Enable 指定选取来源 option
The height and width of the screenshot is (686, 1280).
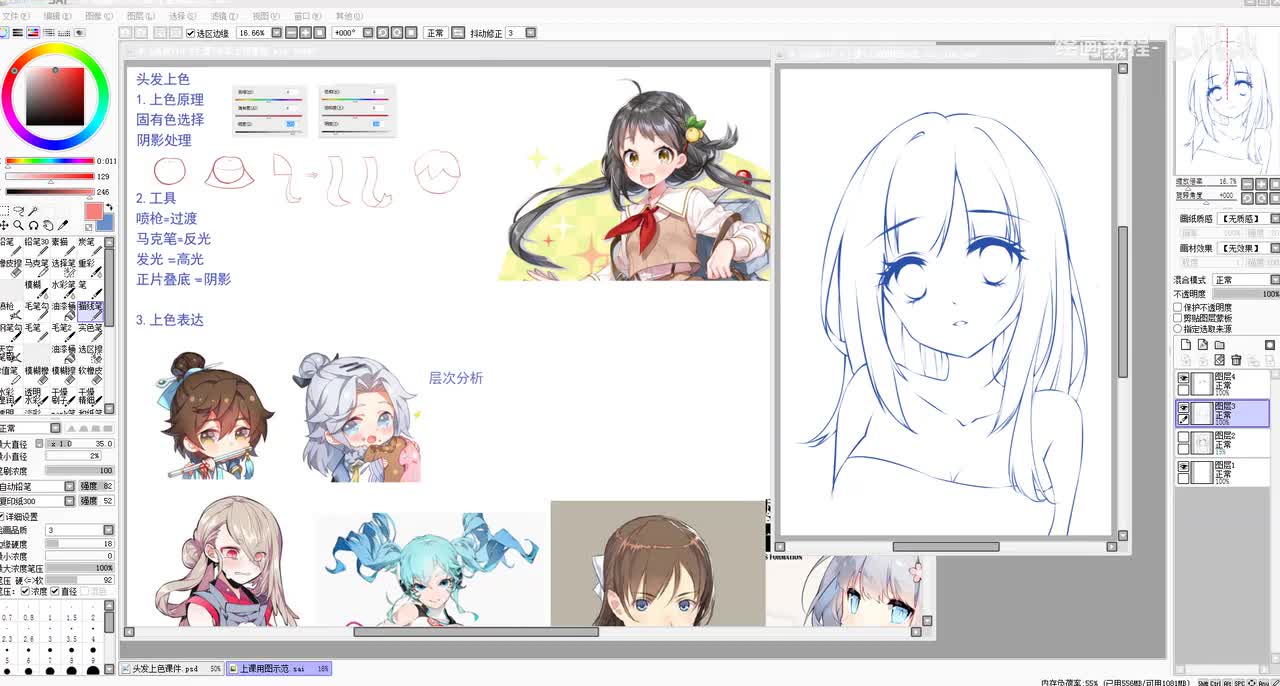tap(1178, 328)
